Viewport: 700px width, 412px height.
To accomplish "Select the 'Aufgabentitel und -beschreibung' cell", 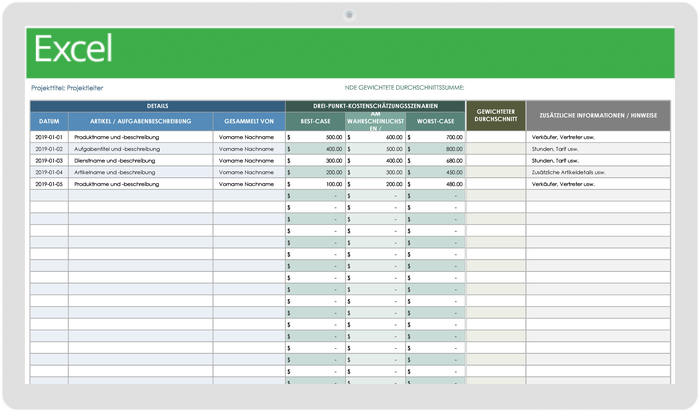I will tap(141, 149).
